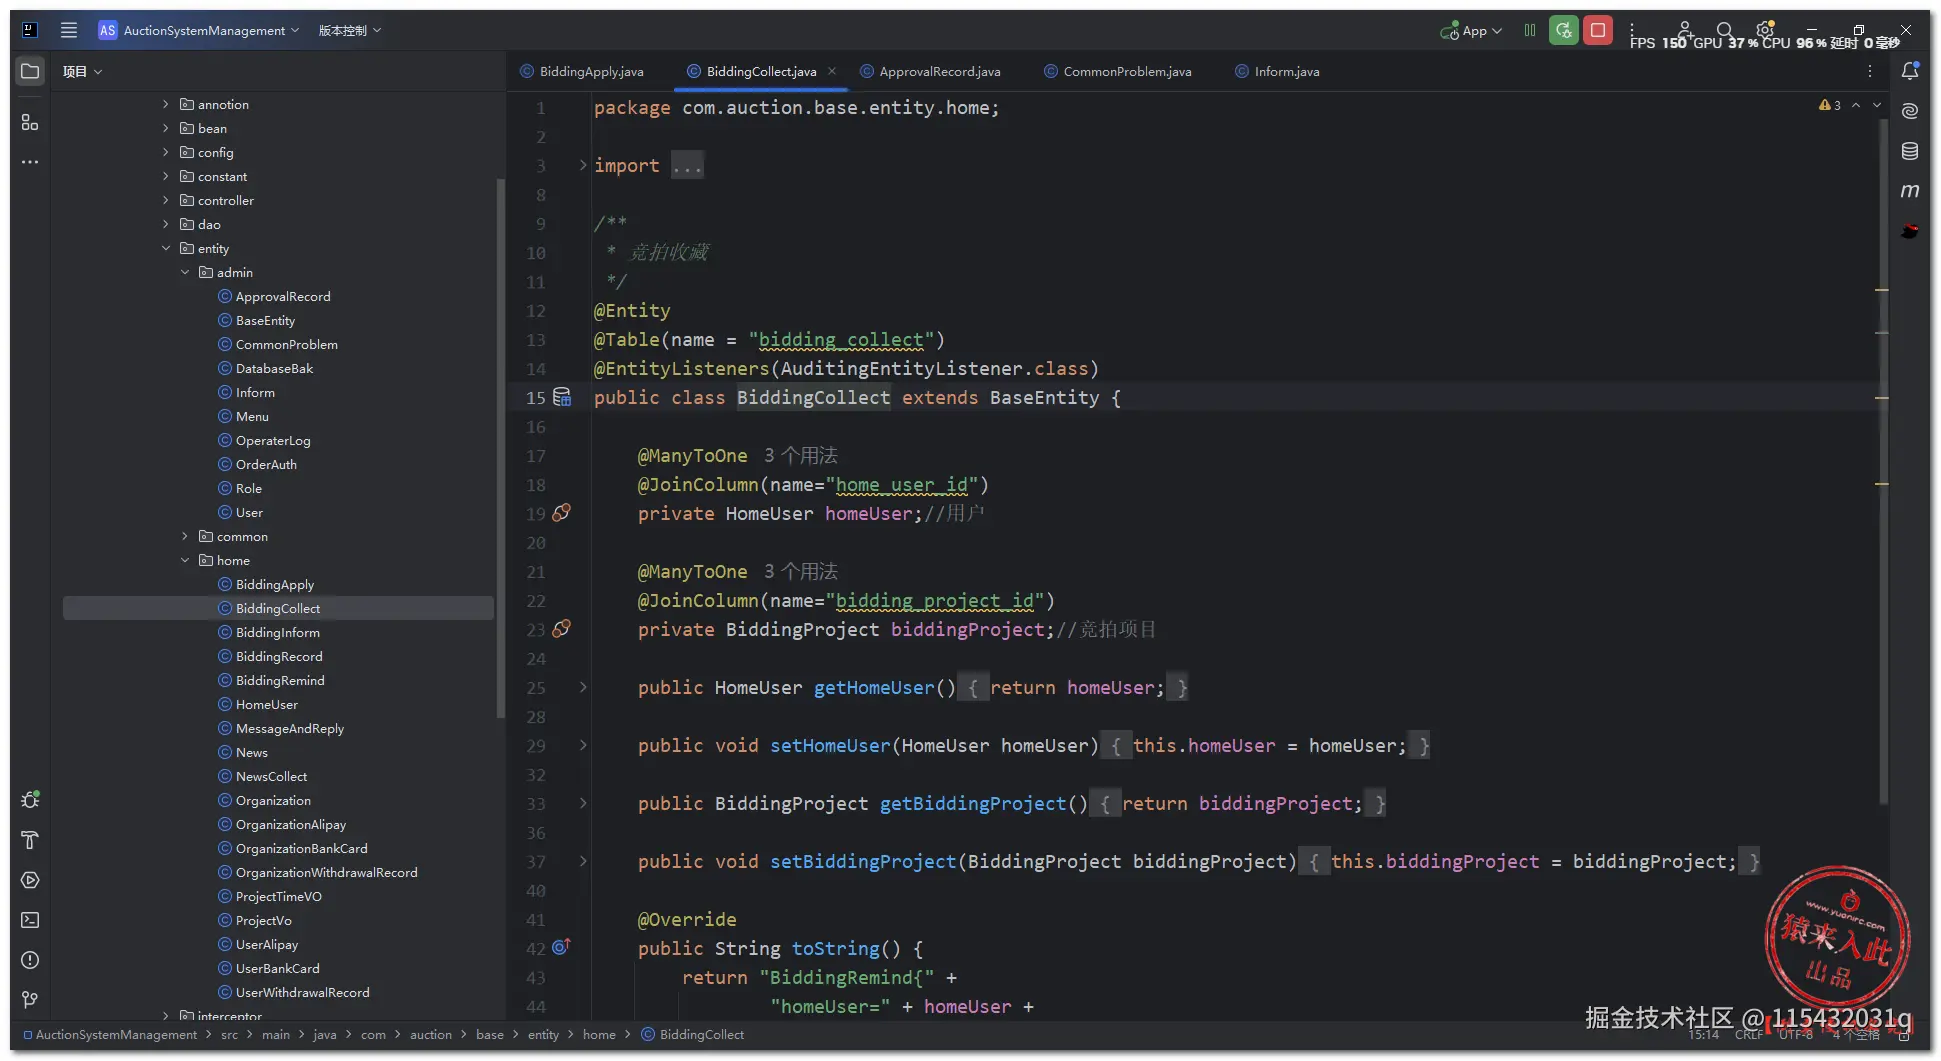Open the Terminal tool window
The width and height of the screenshot is (1941, 1061).
click(30, 920)
